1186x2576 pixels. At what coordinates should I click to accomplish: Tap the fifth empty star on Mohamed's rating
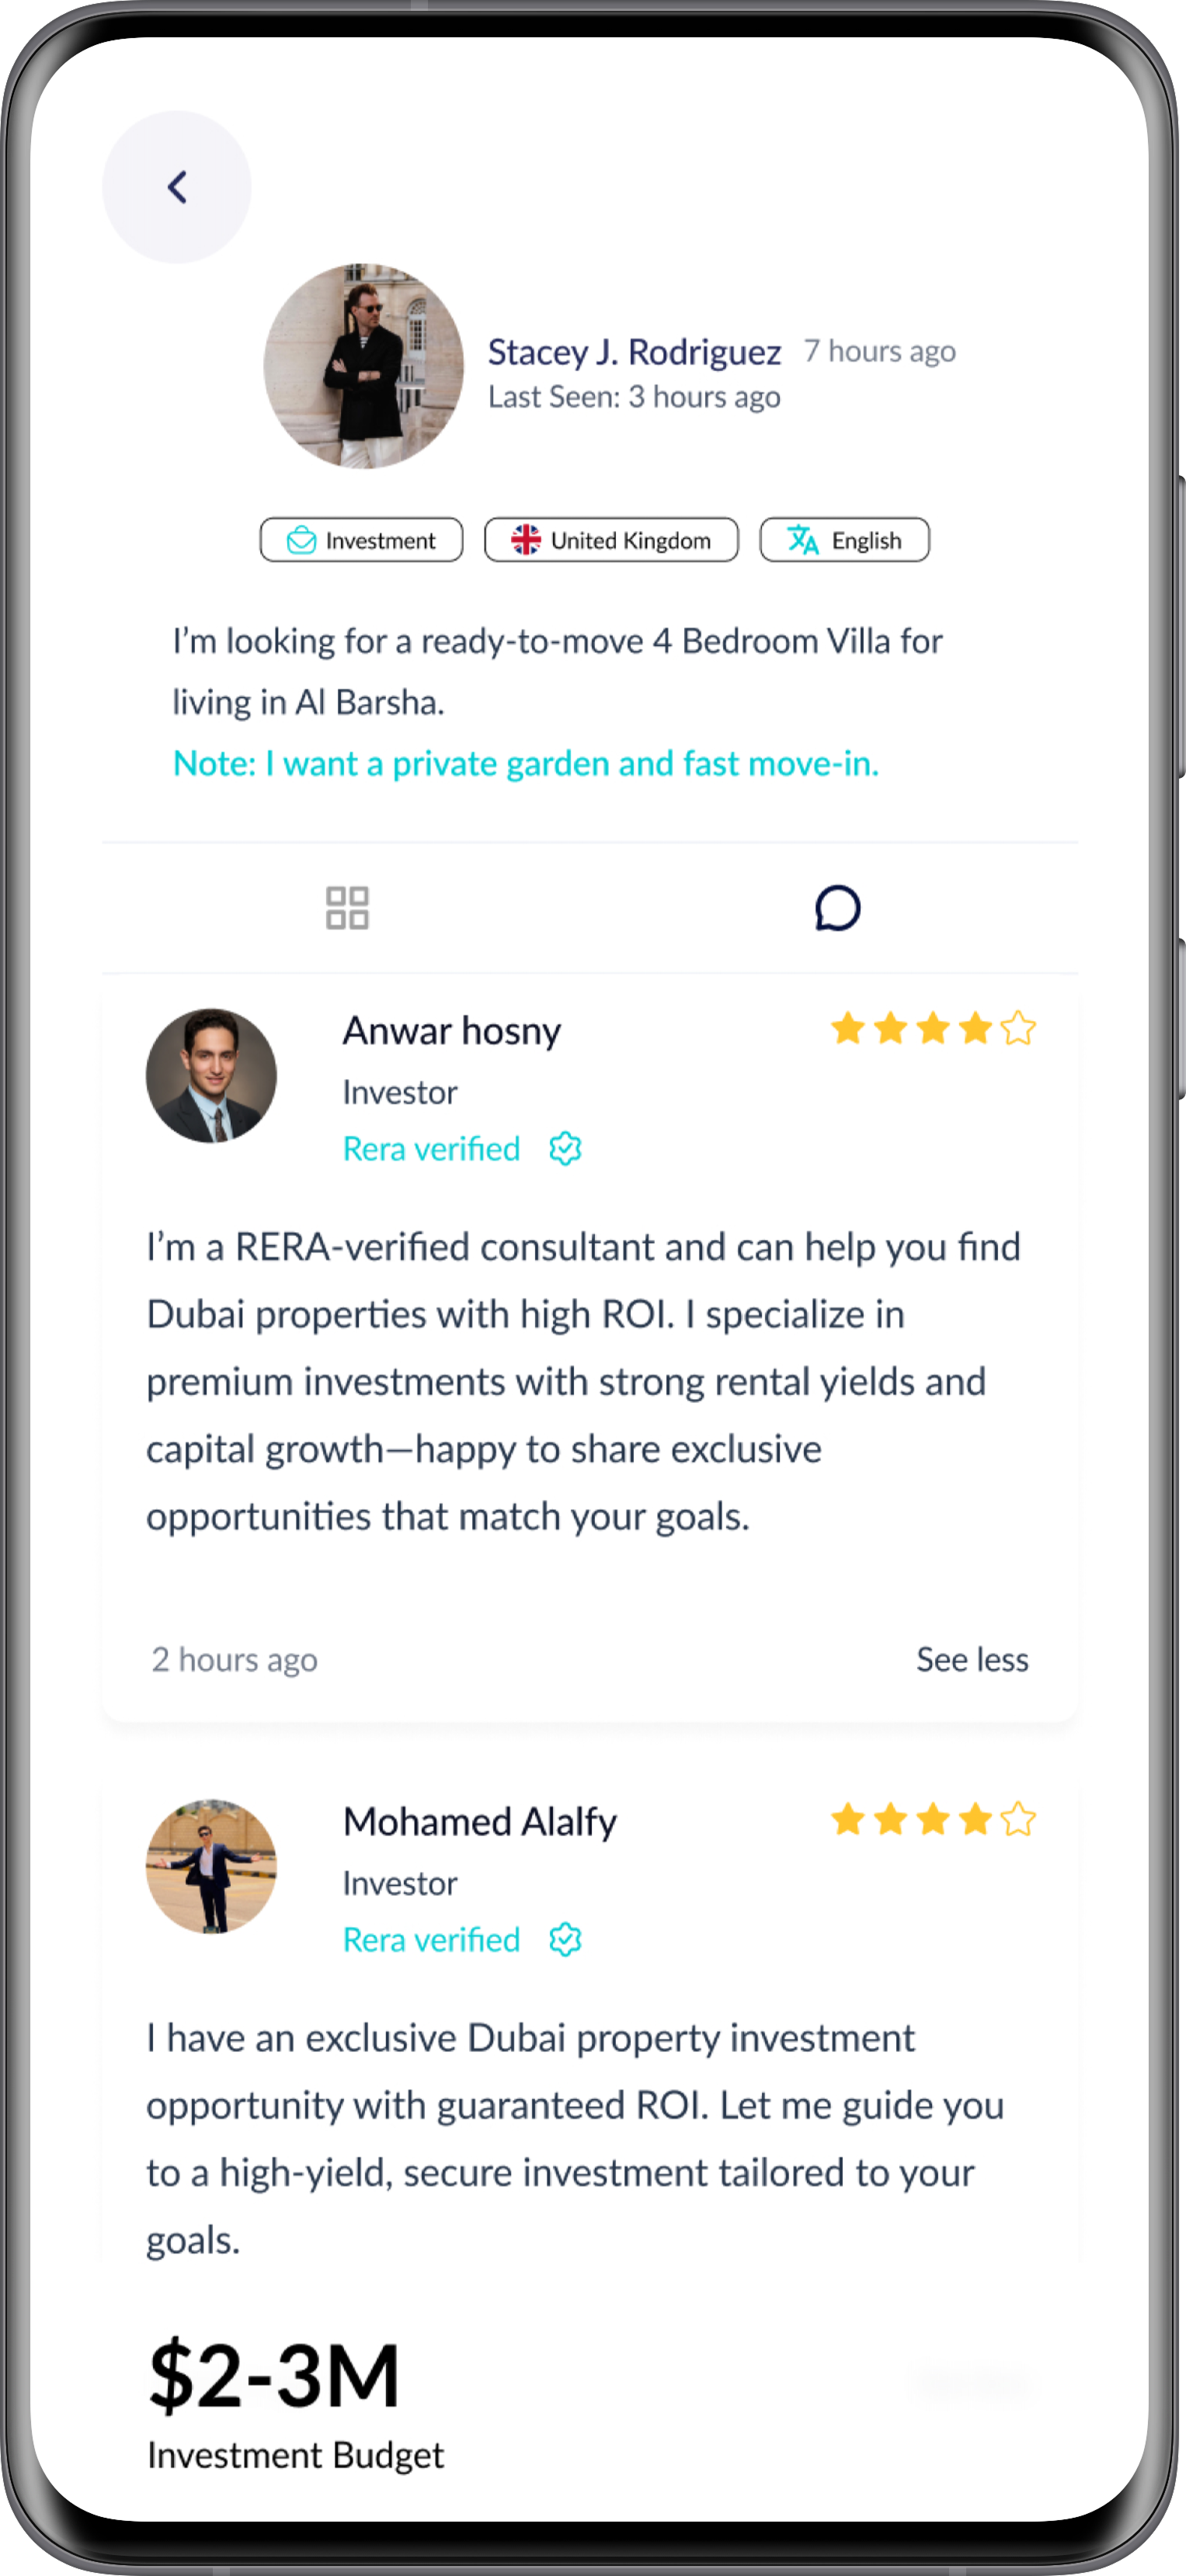click(x=1018, y=1819)
